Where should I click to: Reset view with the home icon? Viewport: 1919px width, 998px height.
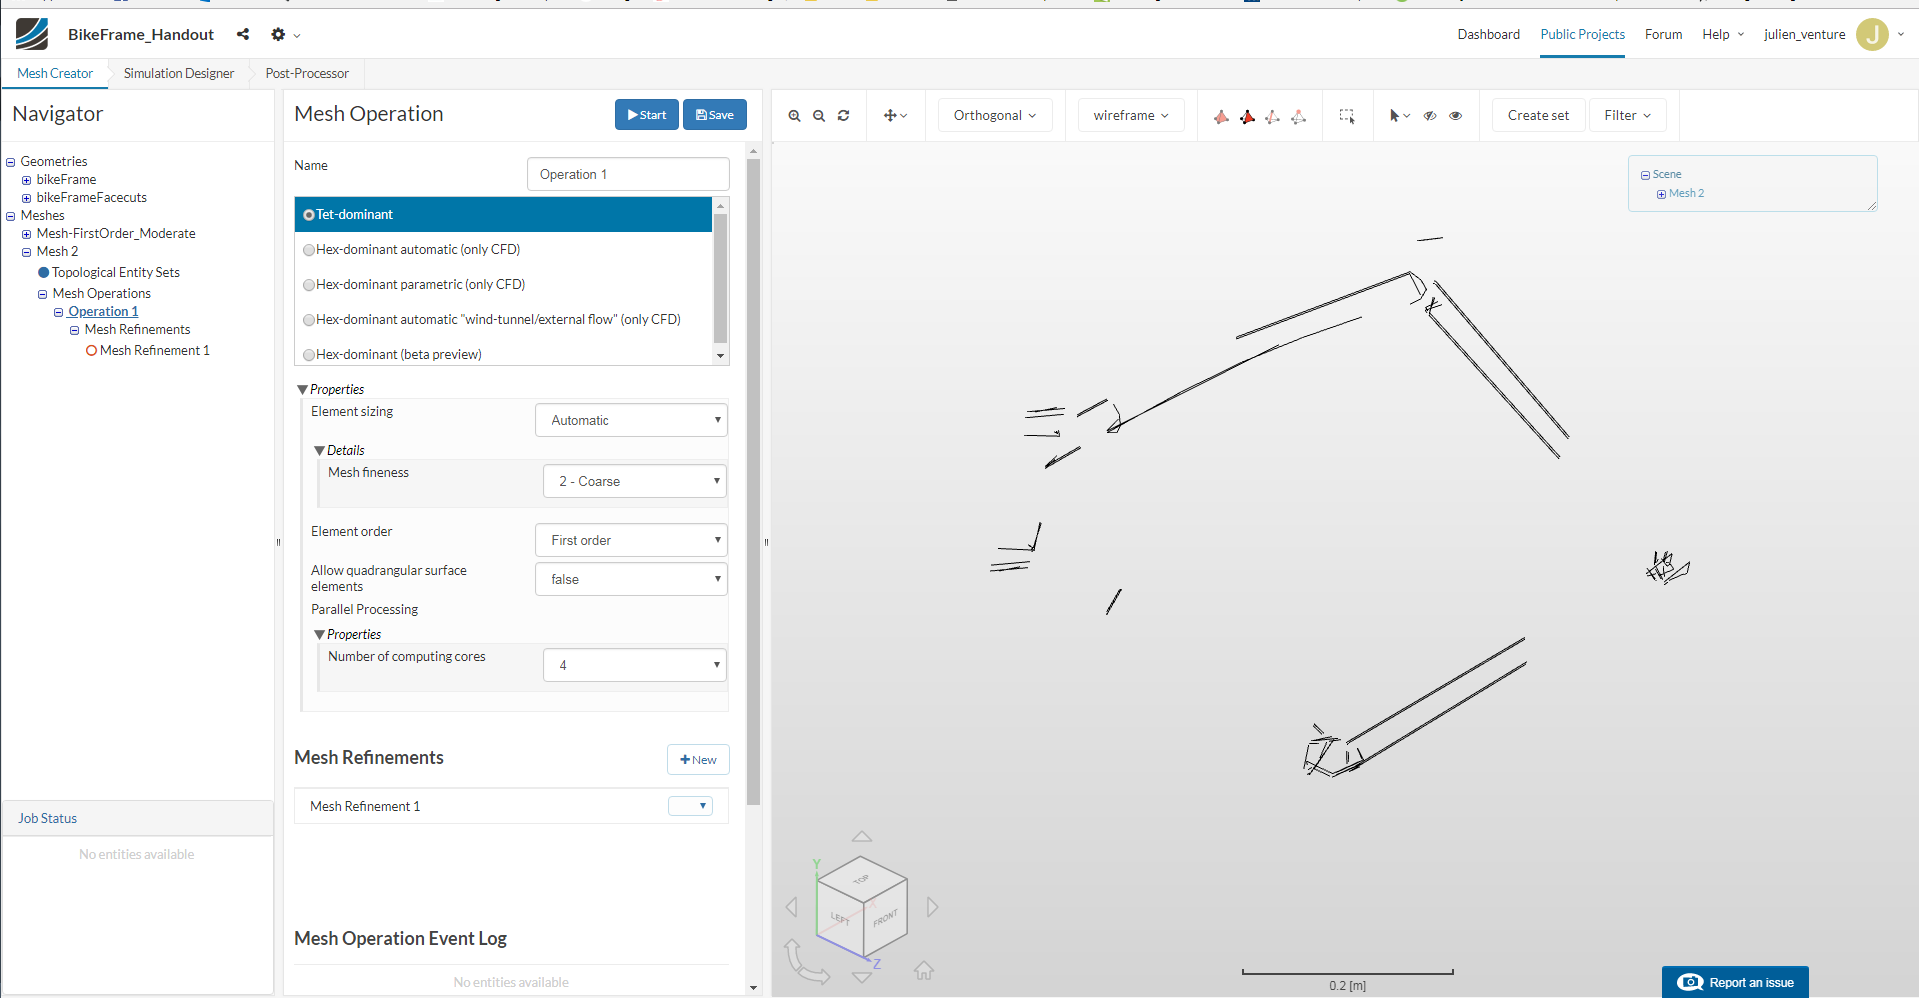(x=924, y=970)
